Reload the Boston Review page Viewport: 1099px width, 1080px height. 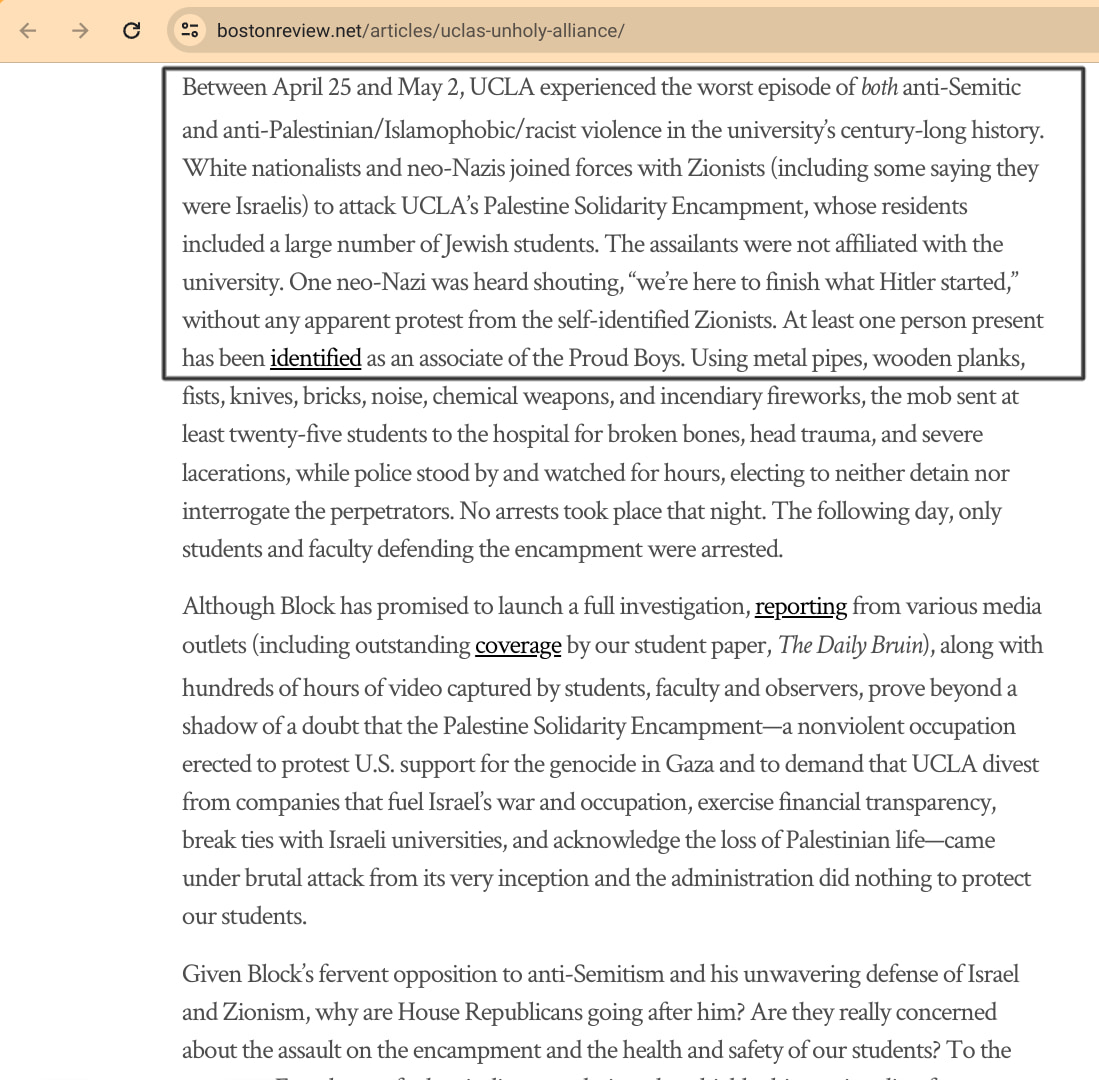click(131, 31)
